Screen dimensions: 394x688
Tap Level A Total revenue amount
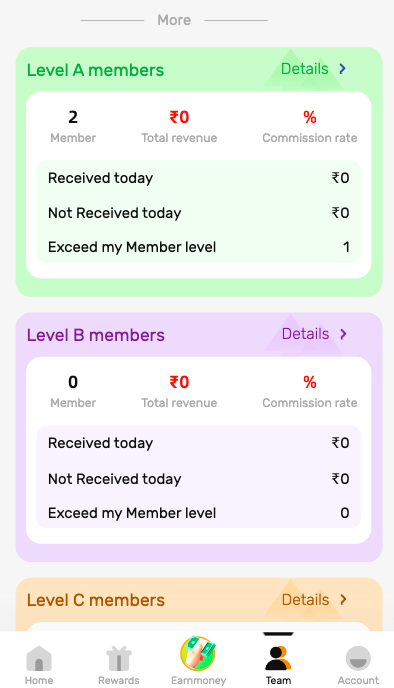(179, 117)
